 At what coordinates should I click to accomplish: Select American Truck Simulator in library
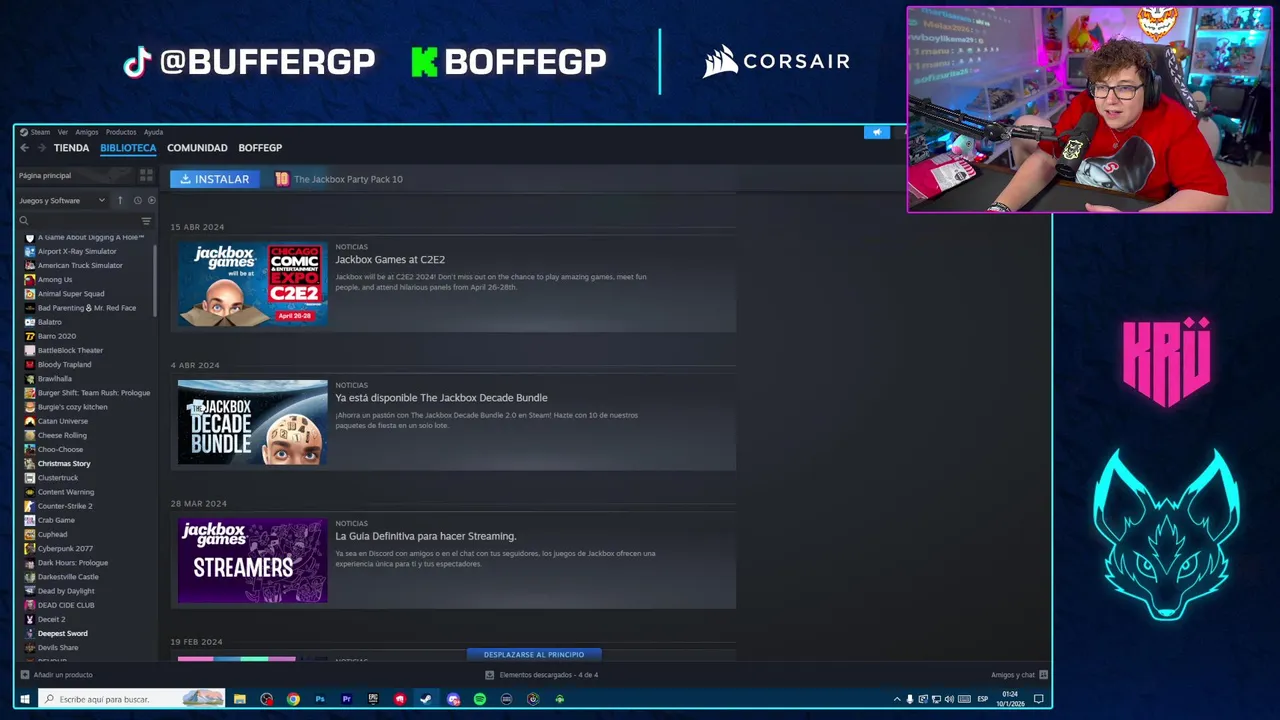click(80, 265)
